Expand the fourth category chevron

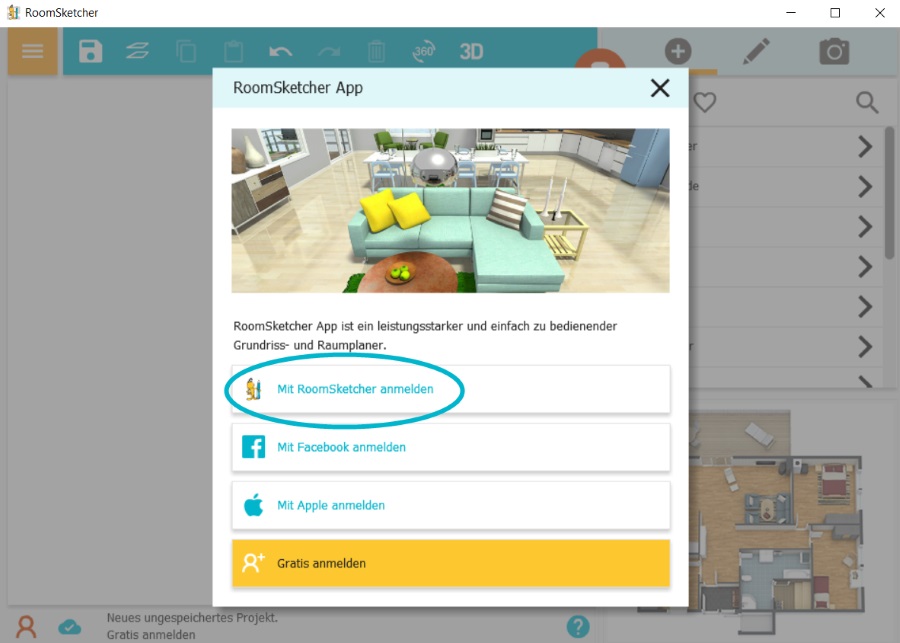865,266
